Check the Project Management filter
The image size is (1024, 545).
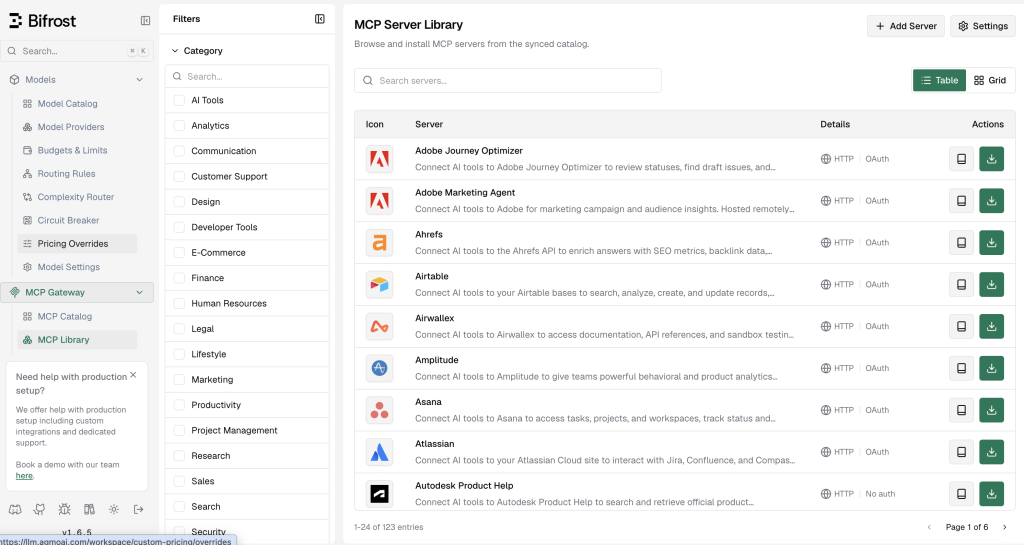(x=179, y=430)
